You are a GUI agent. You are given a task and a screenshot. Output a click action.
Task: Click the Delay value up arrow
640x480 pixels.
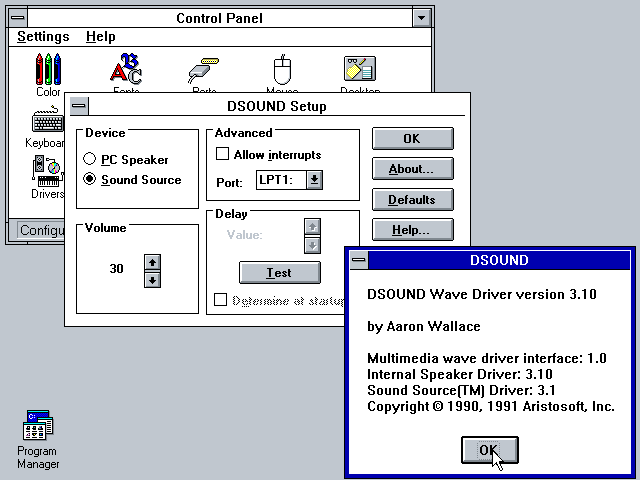tap(312, 227)
